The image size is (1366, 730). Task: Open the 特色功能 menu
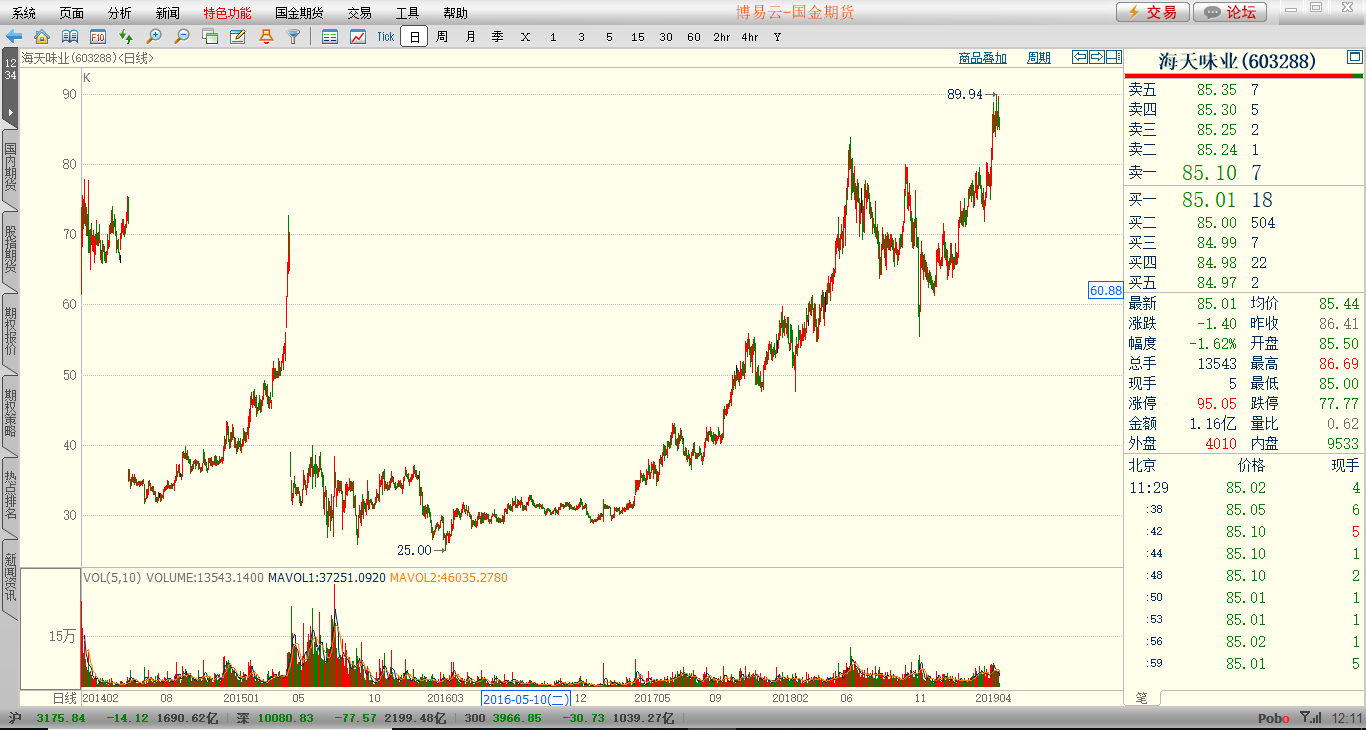pyautogui.click(x=227, y=13)
